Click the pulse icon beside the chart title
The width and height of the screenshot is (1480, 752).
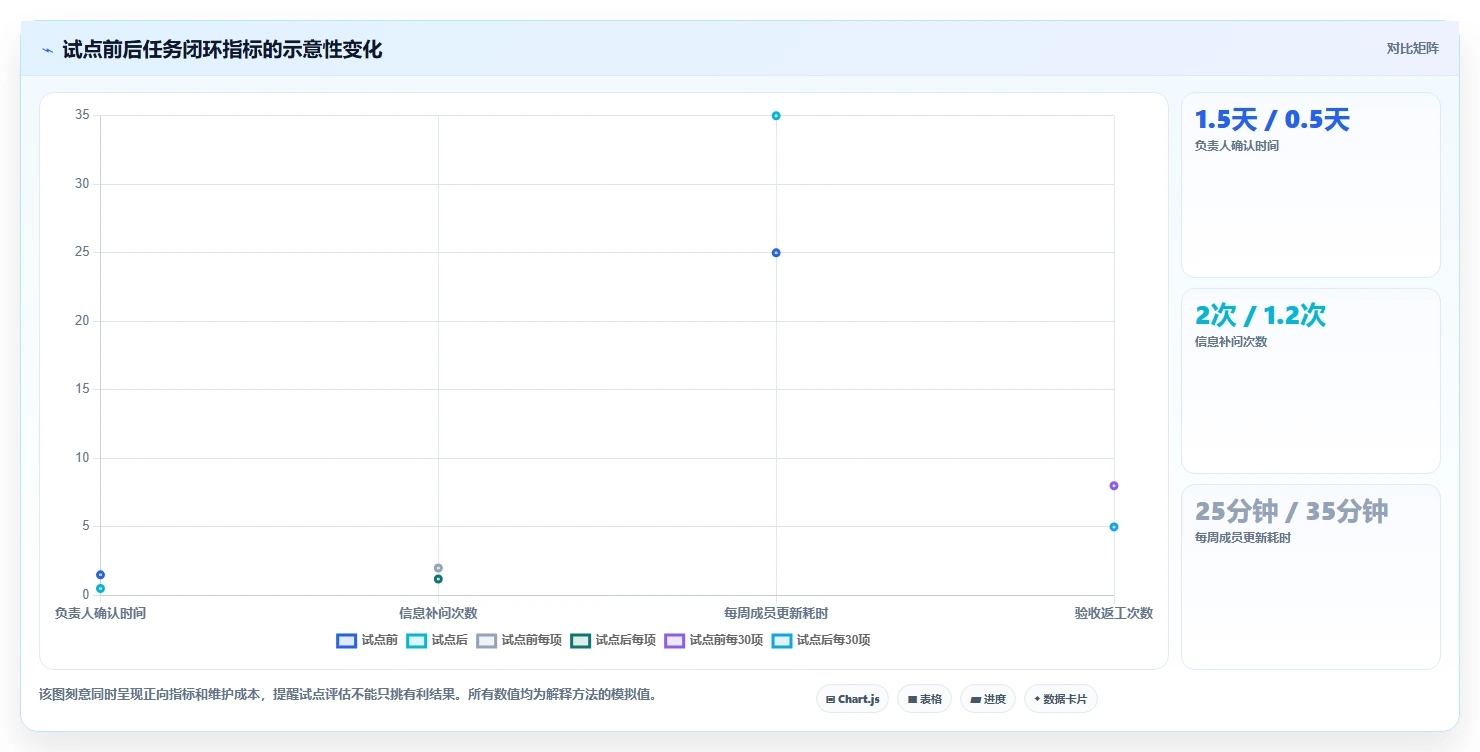[x=47, y=50]
